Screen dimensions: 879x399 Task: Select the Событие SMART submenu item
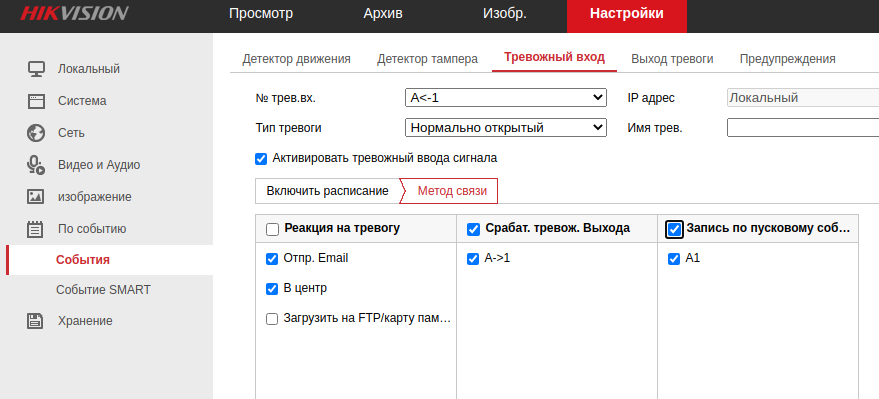[103, 290]
